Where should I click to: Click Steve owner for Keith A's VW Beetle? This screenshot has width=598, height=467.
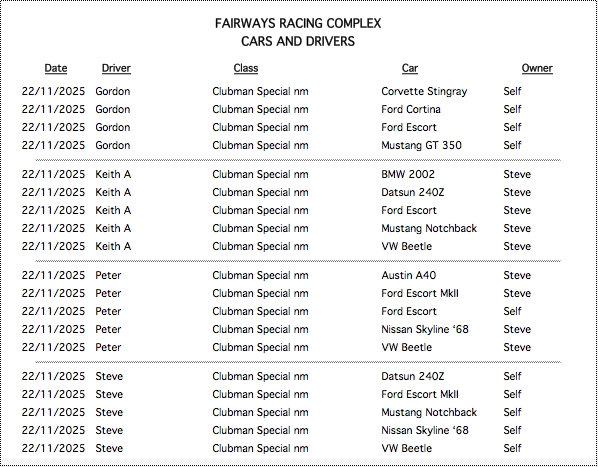coord(517,246)
